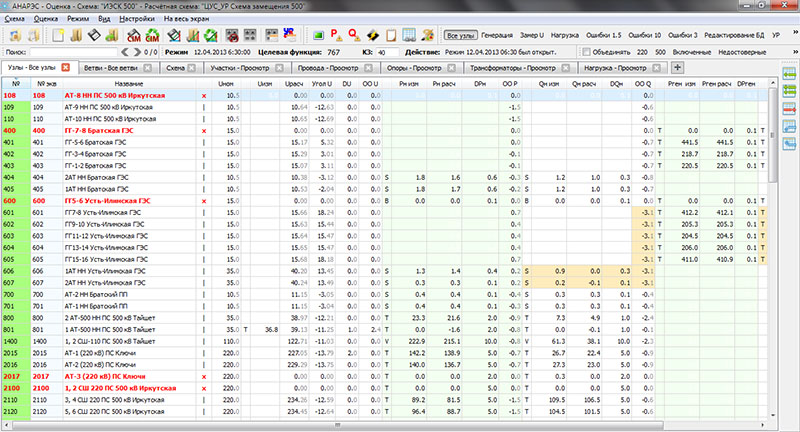Click the blue table grid toolbar icon

(409, 35)
